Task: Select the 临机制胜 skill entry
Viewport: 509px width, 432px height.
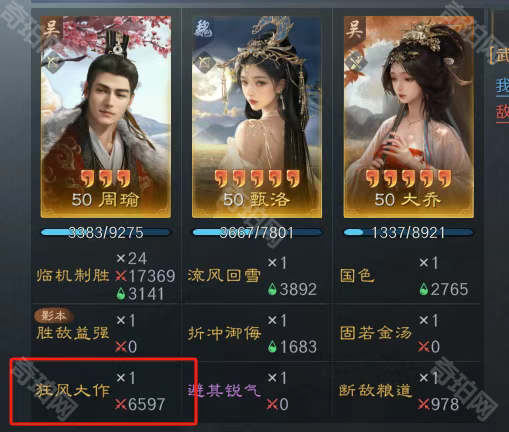Action: [73, 276]
